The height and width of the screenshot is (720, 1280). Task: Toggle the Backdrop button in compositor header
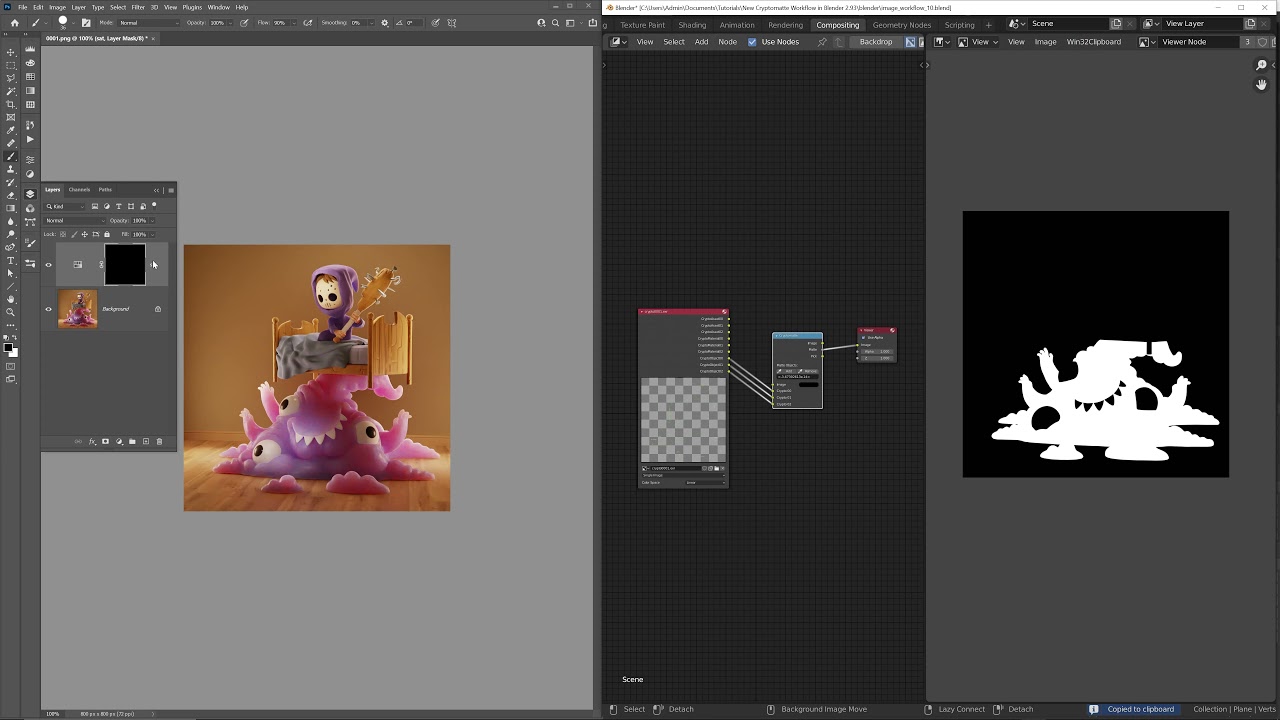click(876, 42)
